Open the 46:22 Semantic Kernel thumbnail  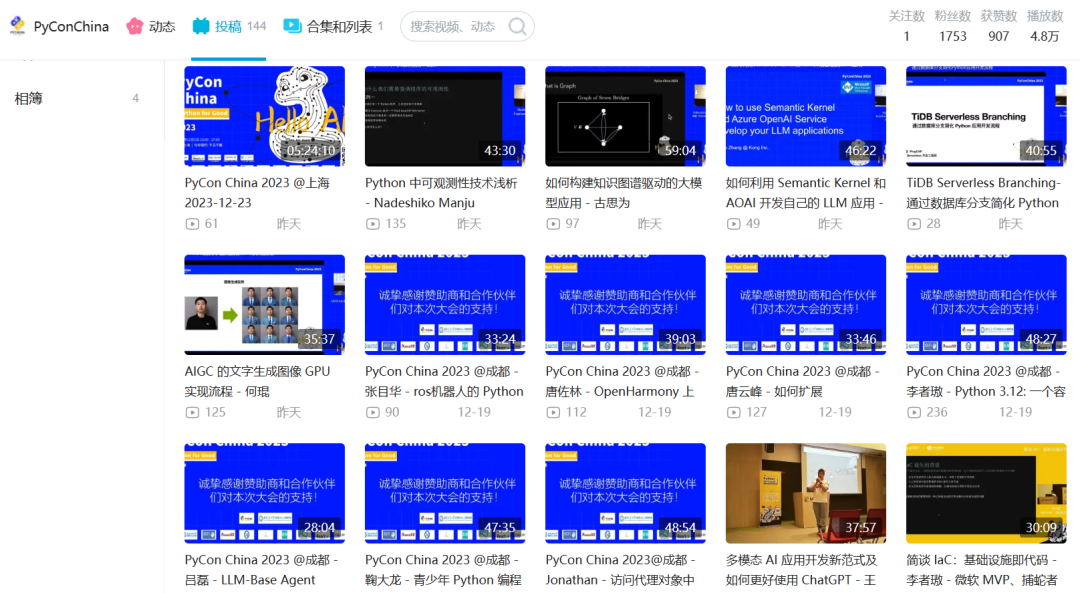click(x=806, y=116)
